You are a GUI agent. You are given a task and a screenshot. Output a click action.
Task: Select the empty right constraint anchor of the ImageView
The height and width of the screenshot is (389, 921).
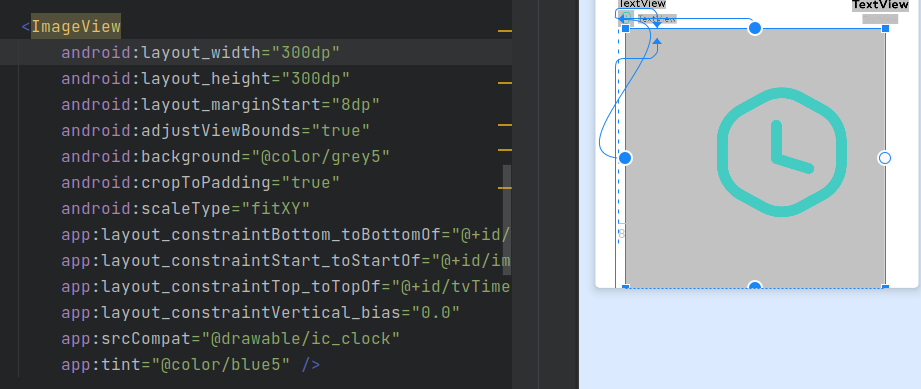[x=885, y=157]
